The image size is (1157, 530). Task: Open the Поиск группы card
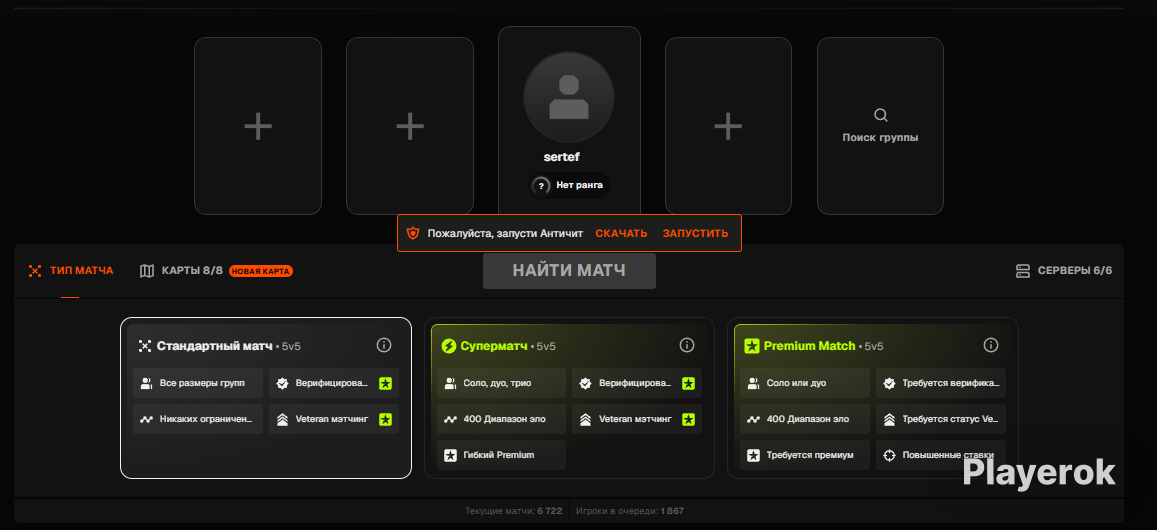point(880,125)
